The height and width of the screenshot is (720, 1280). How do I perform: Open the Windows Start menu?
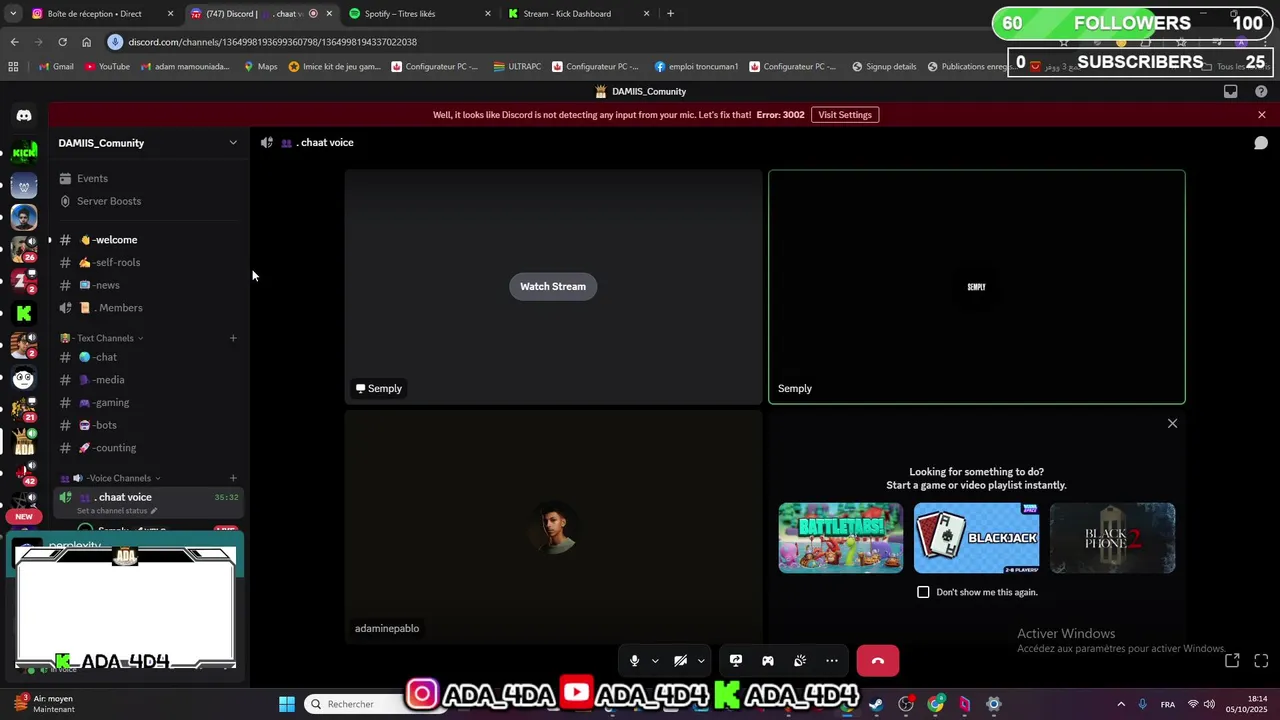(287, 704)
